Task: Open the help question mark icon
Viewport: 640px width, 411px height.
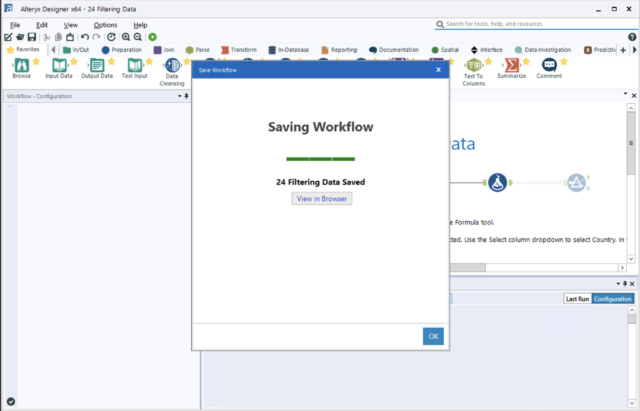Action: 632,37
